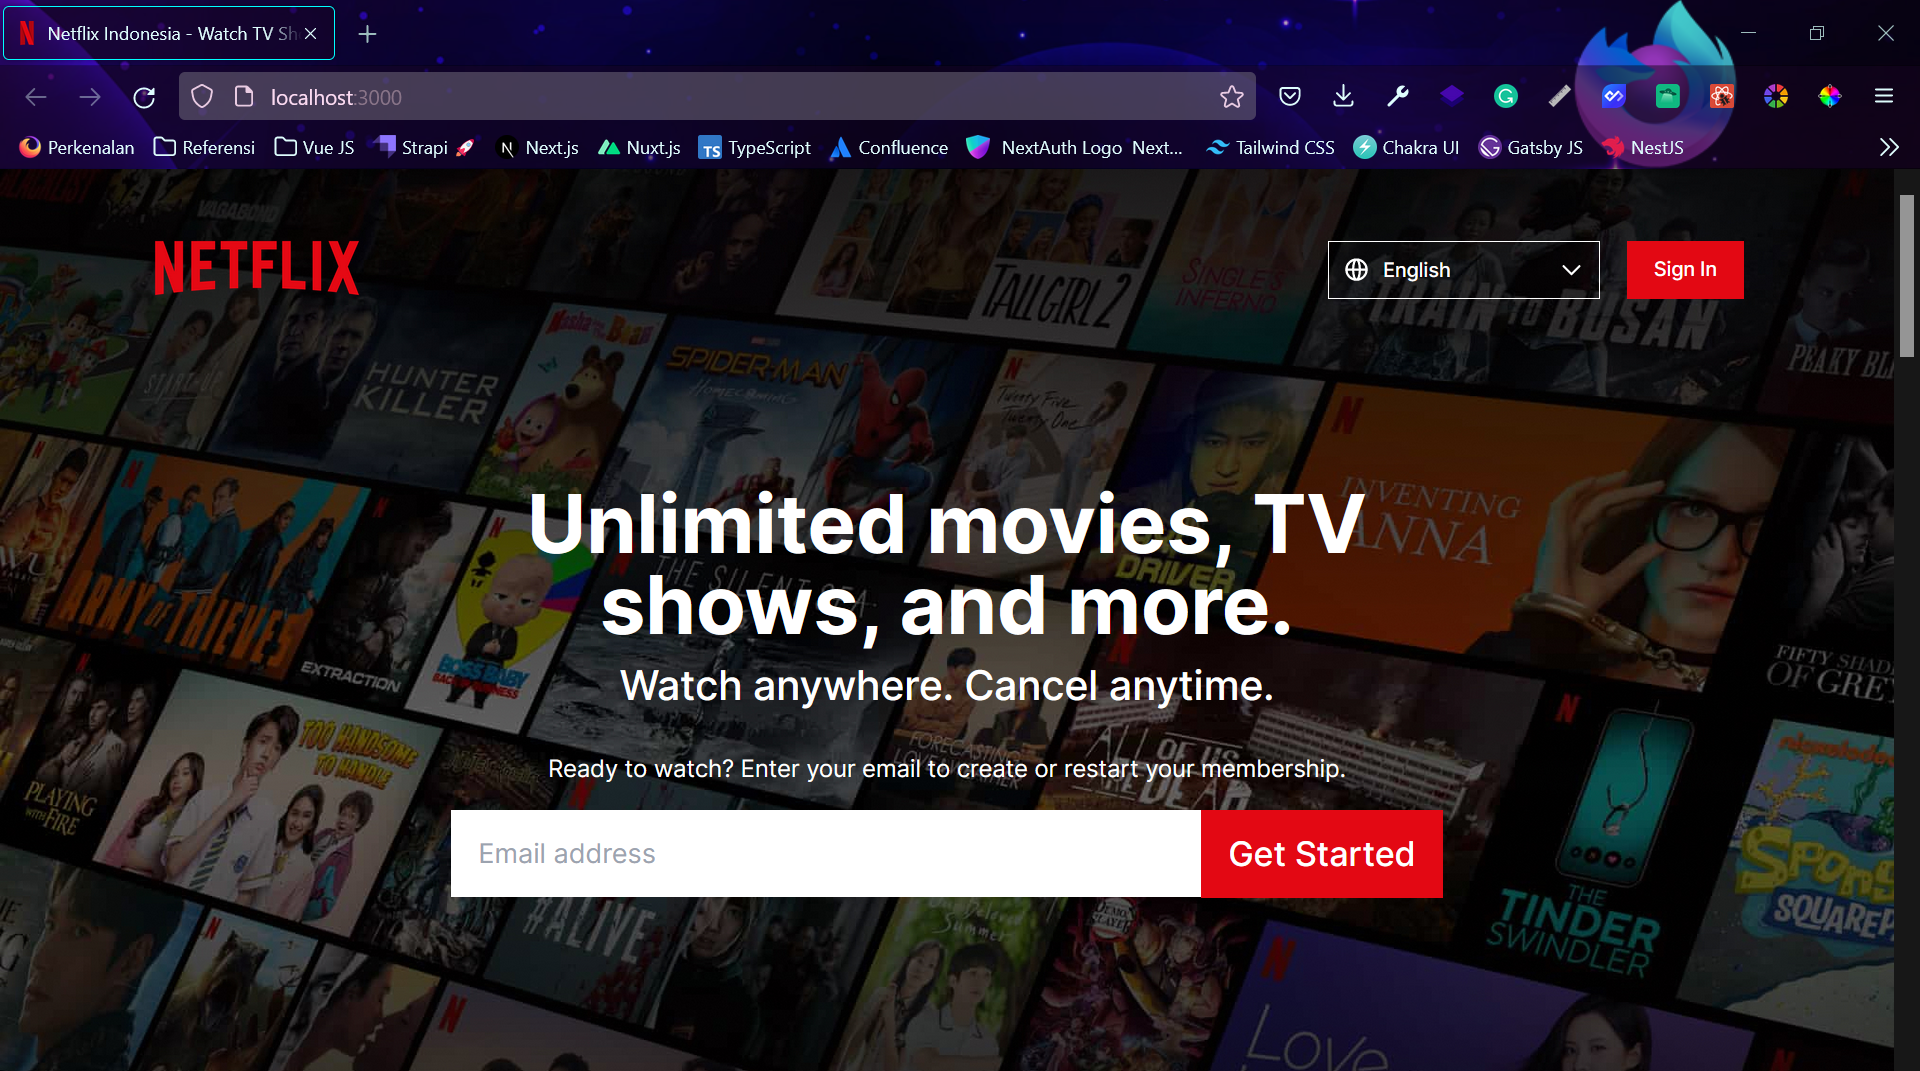Viewport: 1920px width, 1071px height.
Task: Open the Firefox hamburger menu
Action: pos(1884,96)
